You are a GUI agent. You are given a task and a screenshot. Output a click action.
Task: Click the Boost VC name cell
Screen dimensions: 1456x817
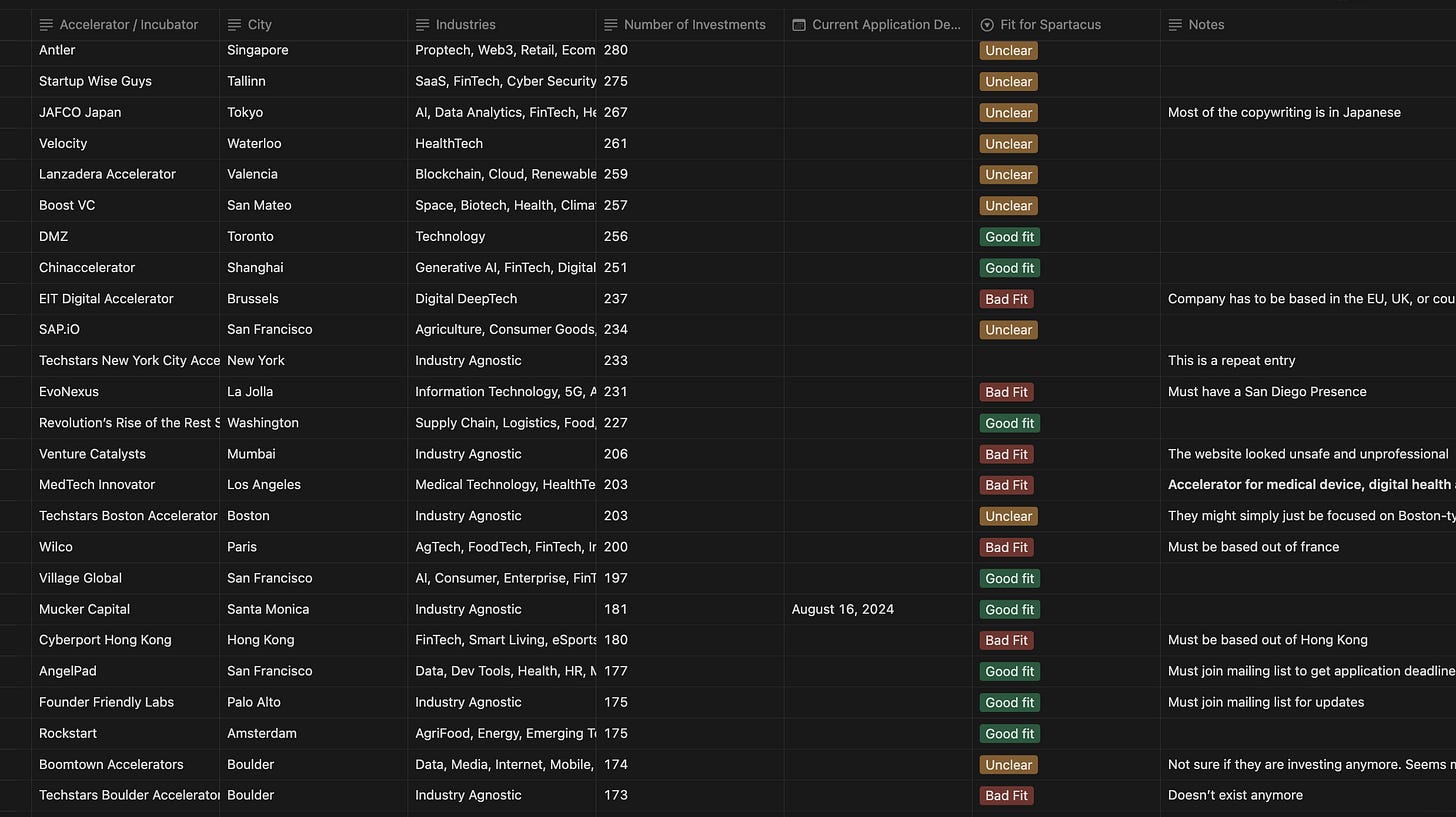click(x=125, y=205)
